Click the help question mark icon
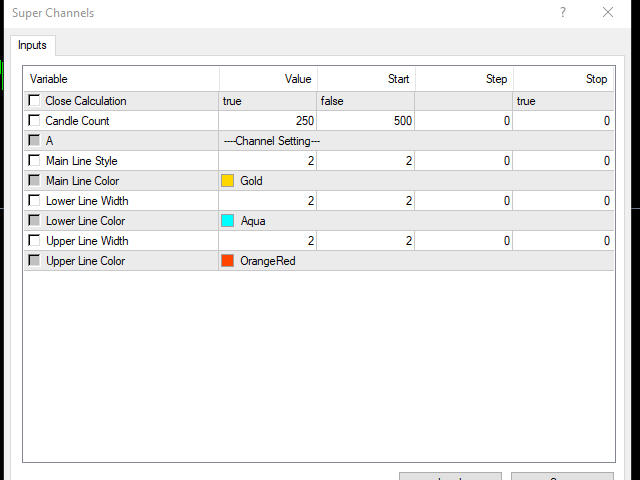The width and height of the screenshot is (640, 480). pyautogui.click(x=563, y=13)
